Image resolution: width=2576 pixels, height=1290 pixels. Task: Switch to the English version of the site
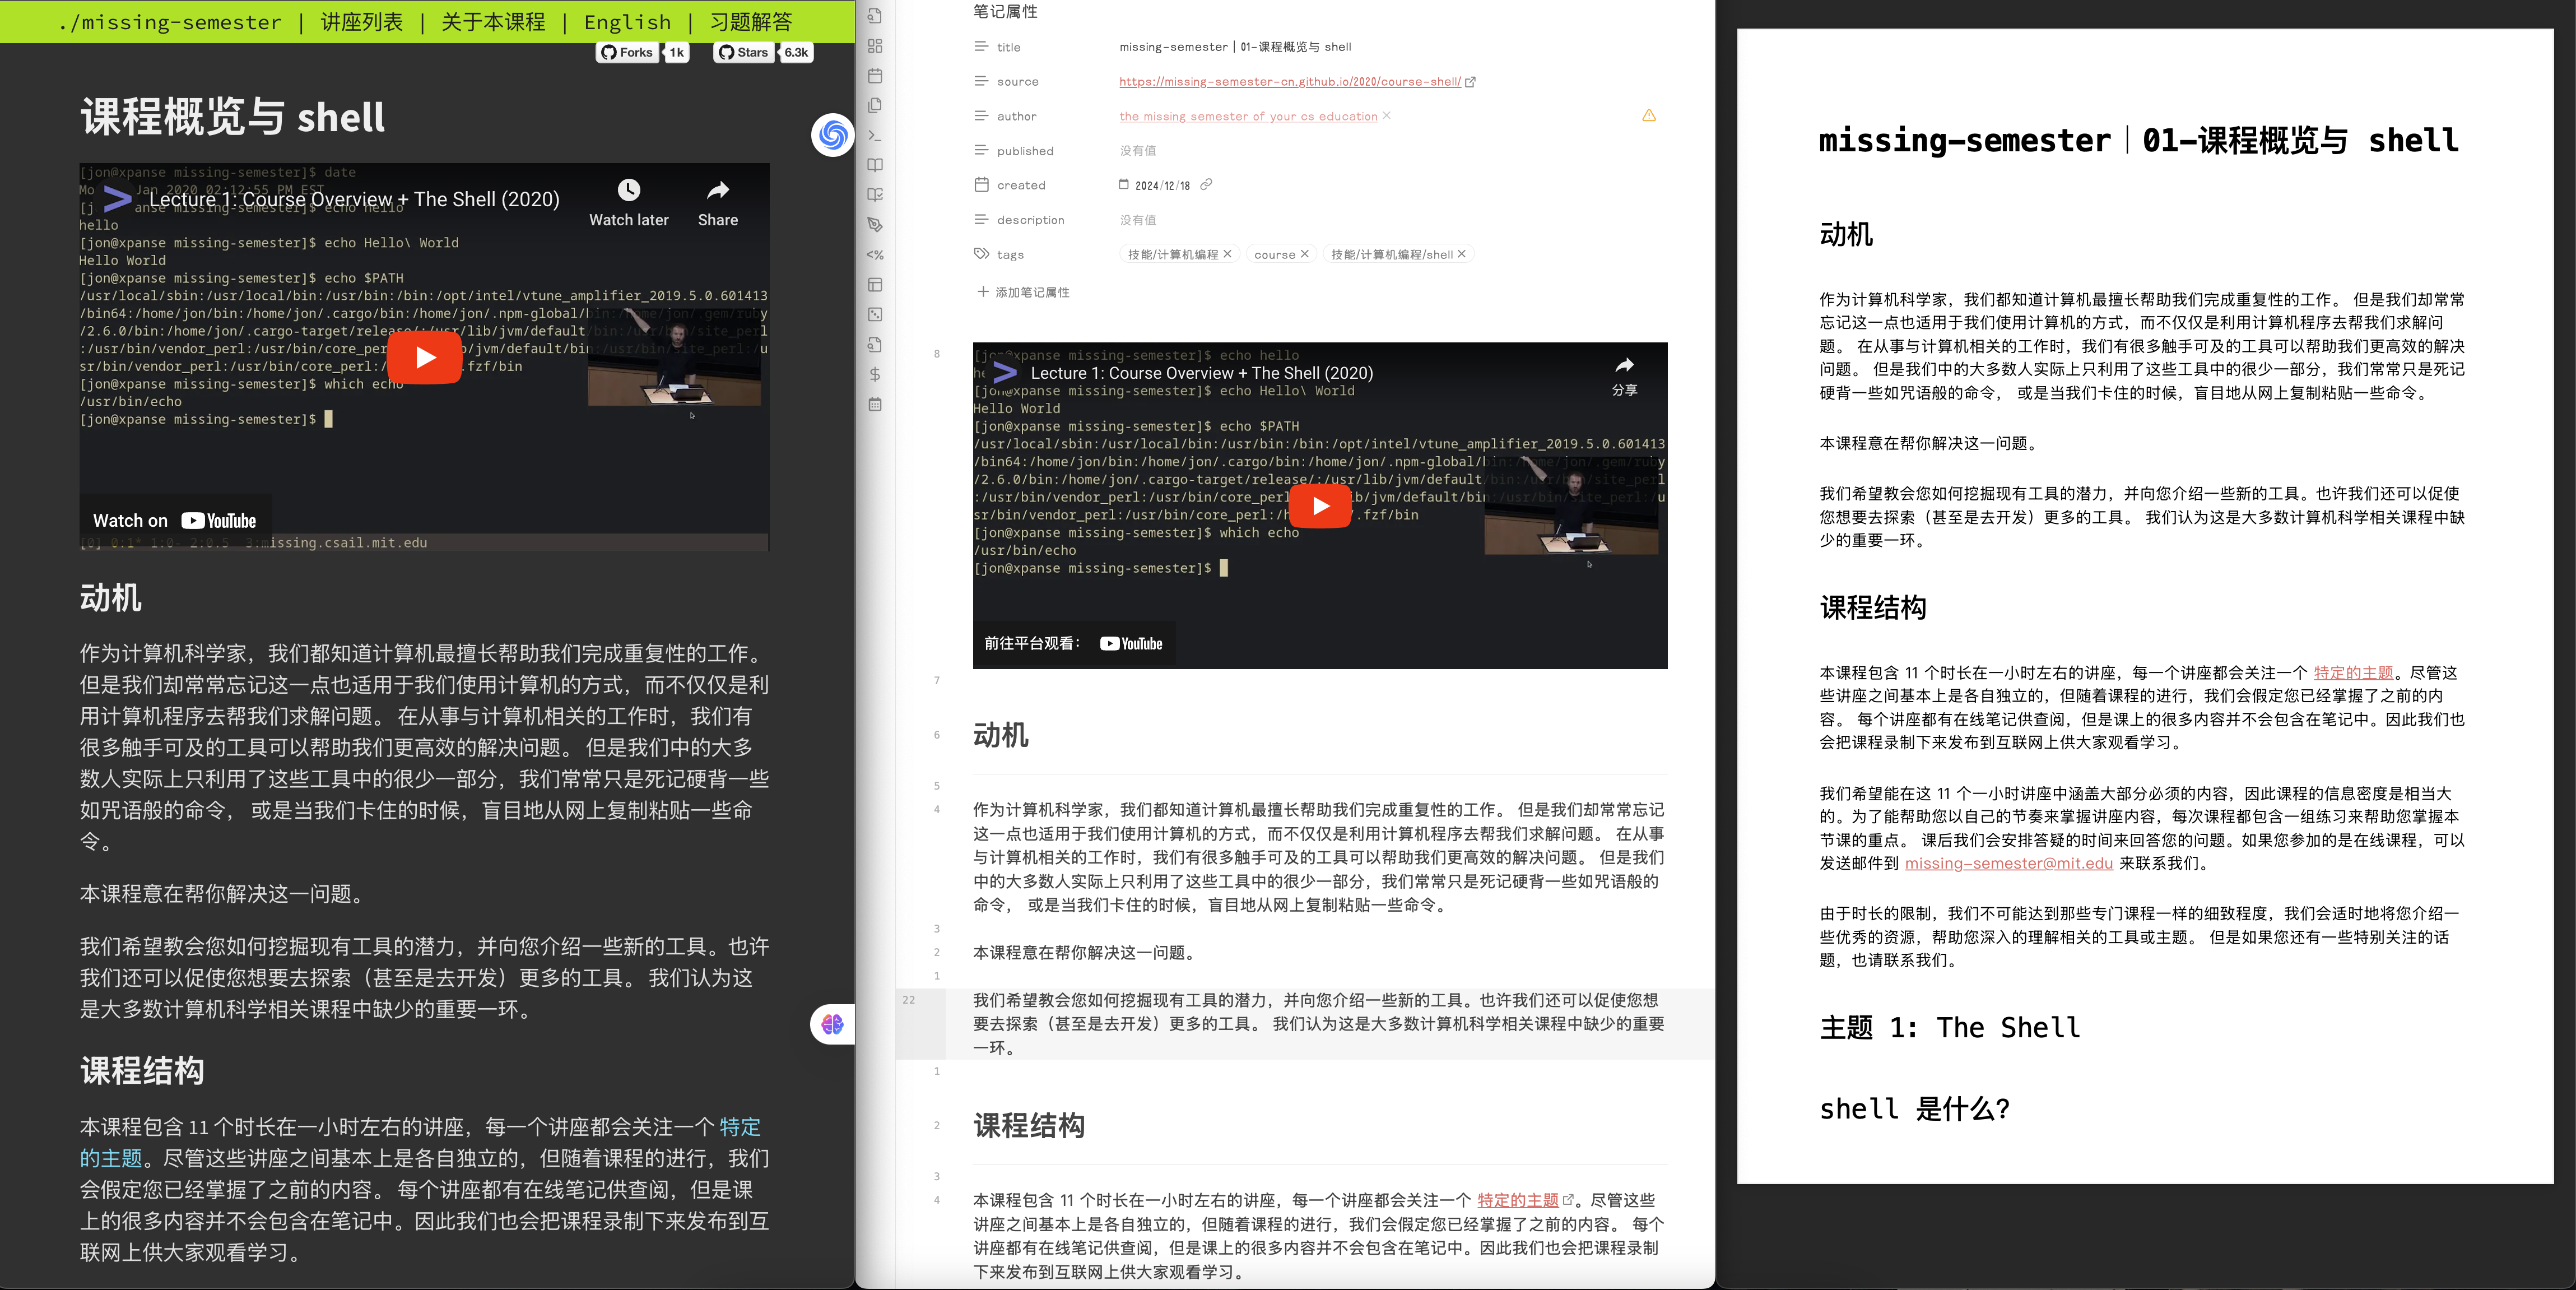click(x=627, y=22)
